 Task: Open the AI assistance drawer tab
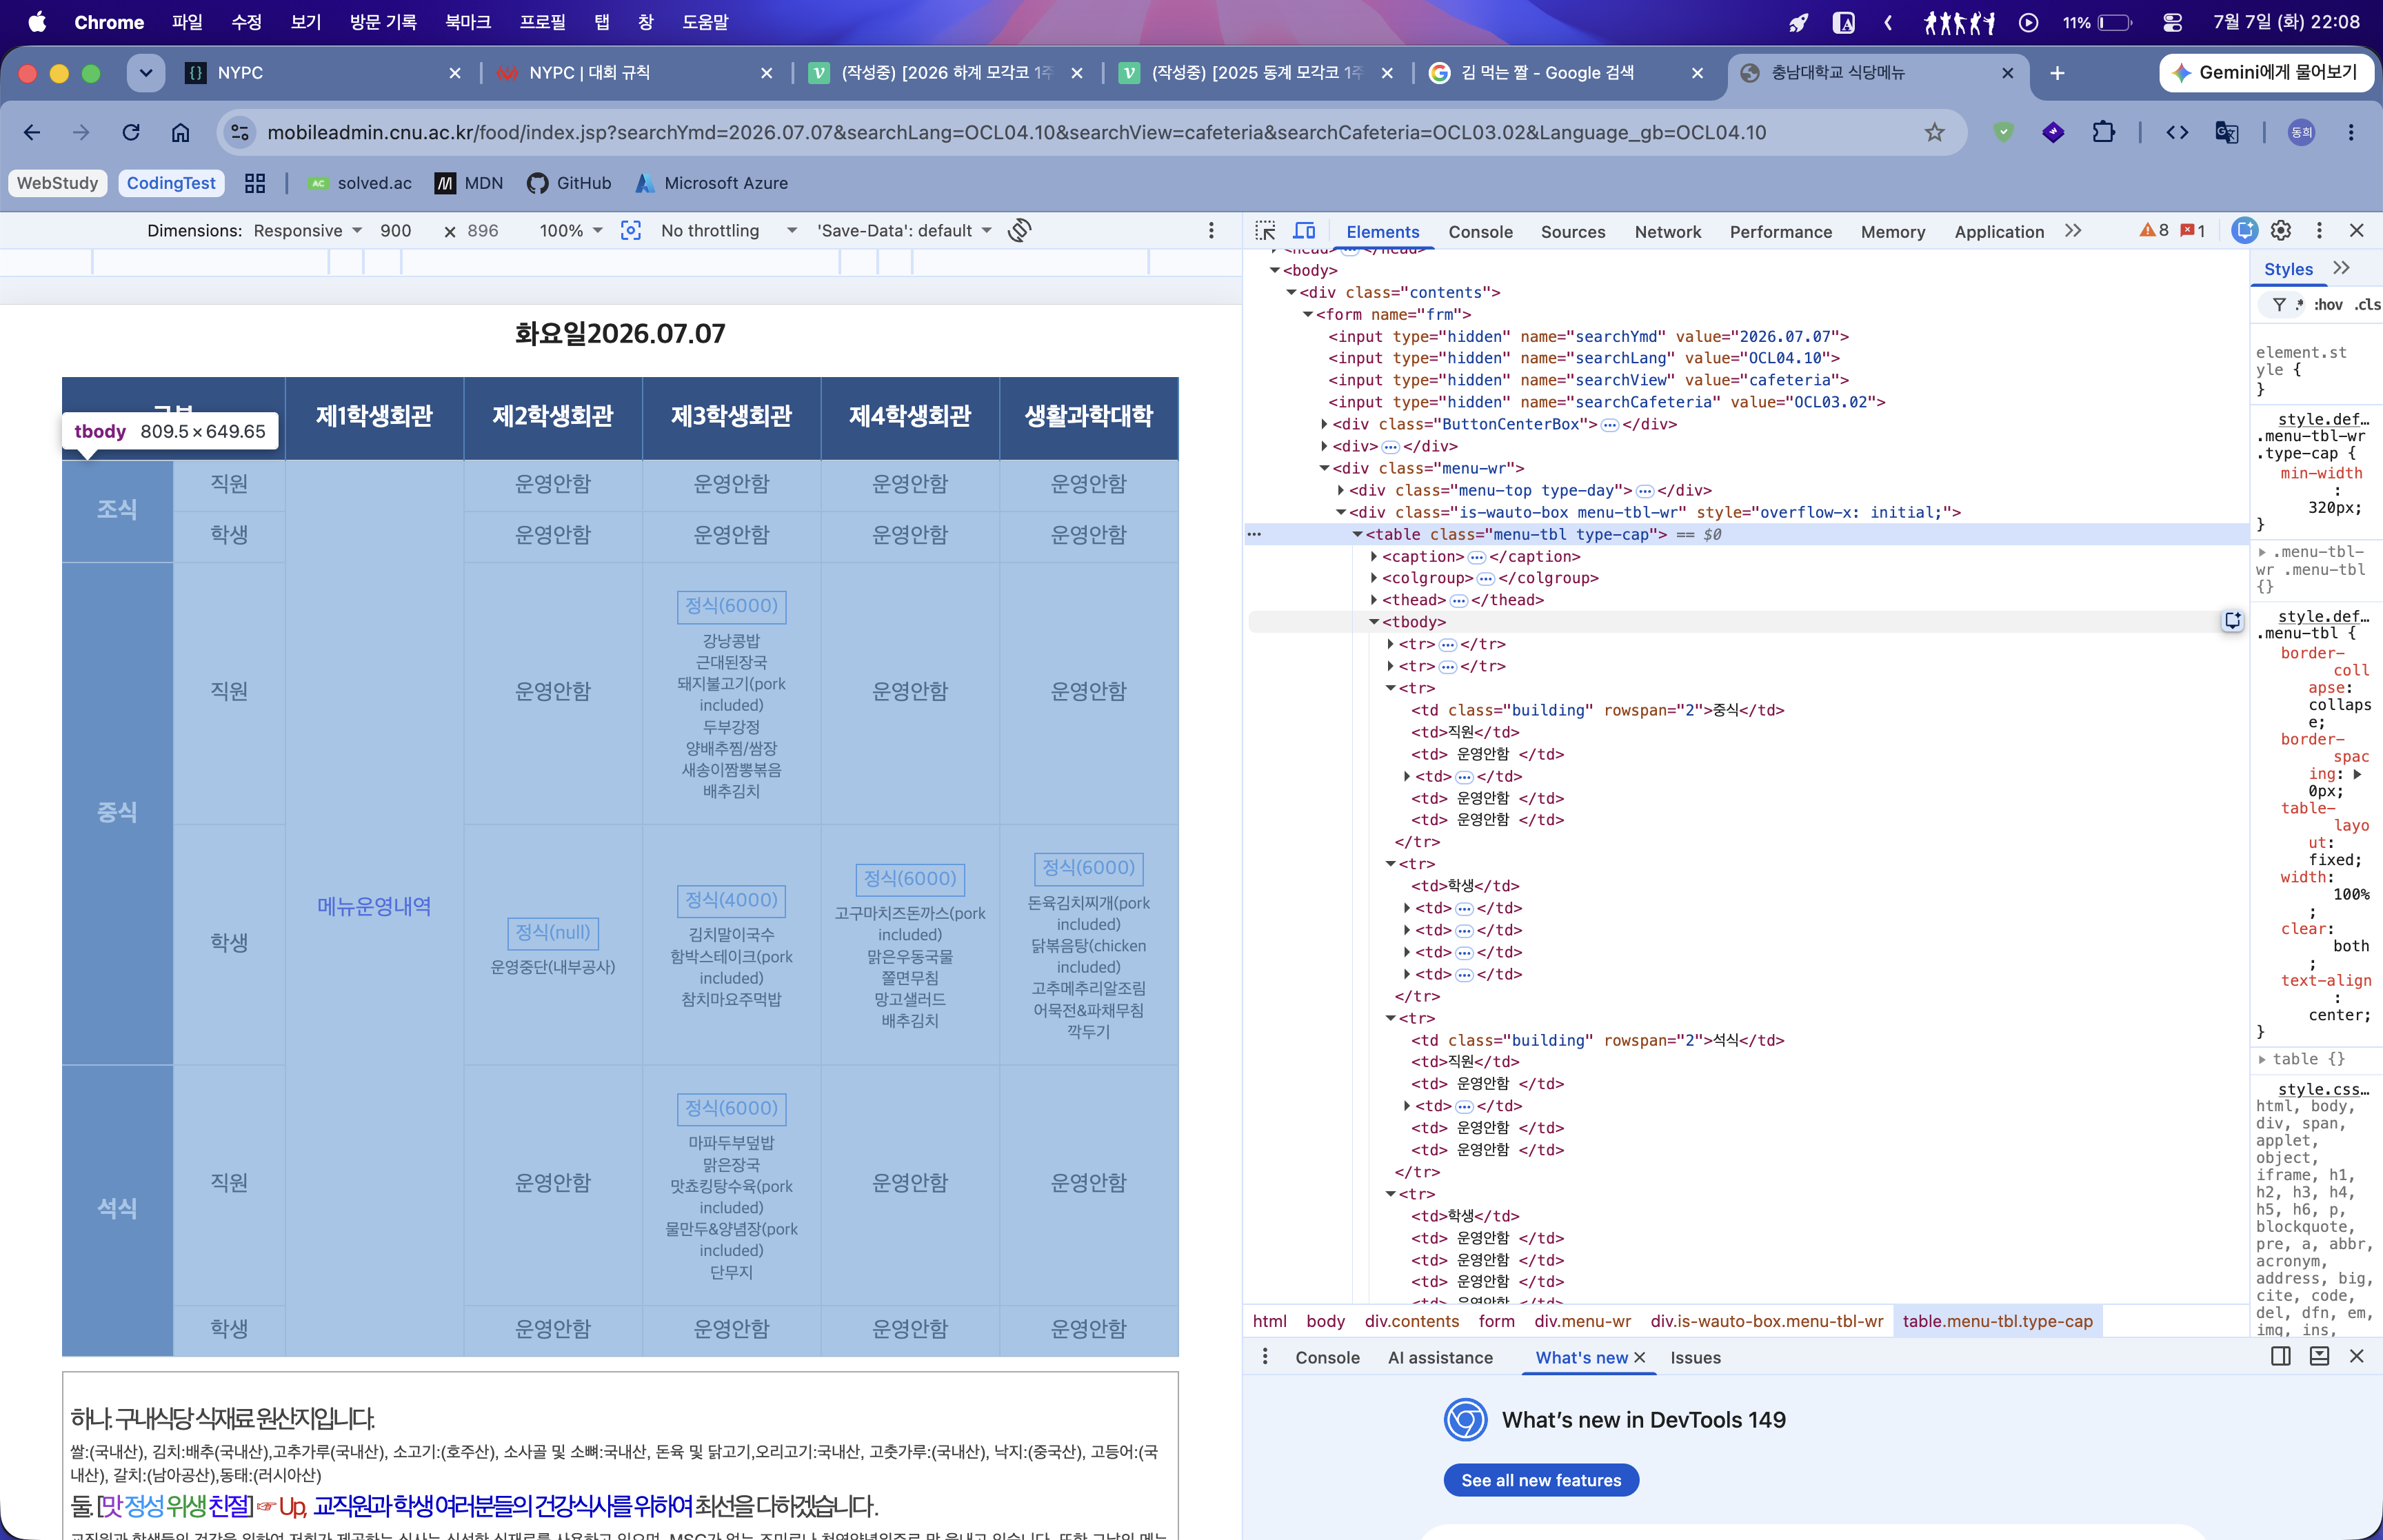1440,1357
